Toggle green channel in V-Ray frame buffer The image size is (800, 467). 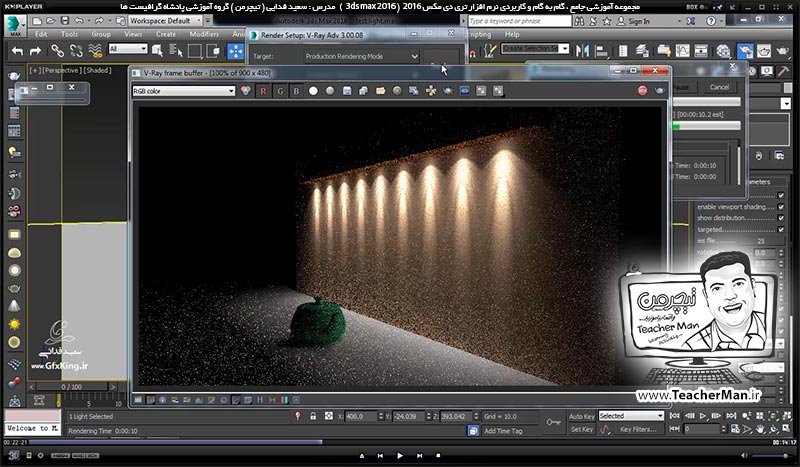(280, 91)
